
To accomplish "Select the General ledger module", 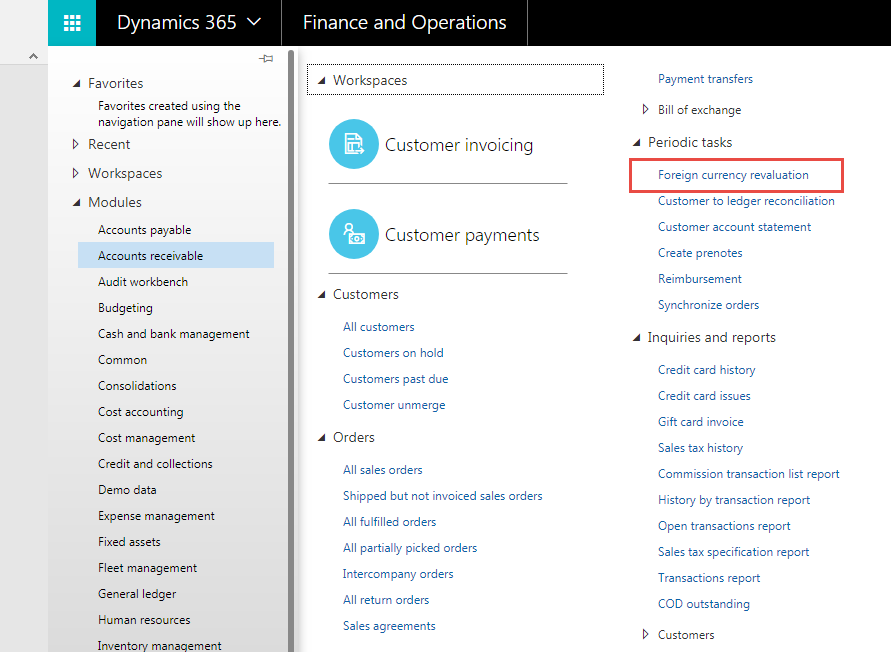I will (136, 594).
